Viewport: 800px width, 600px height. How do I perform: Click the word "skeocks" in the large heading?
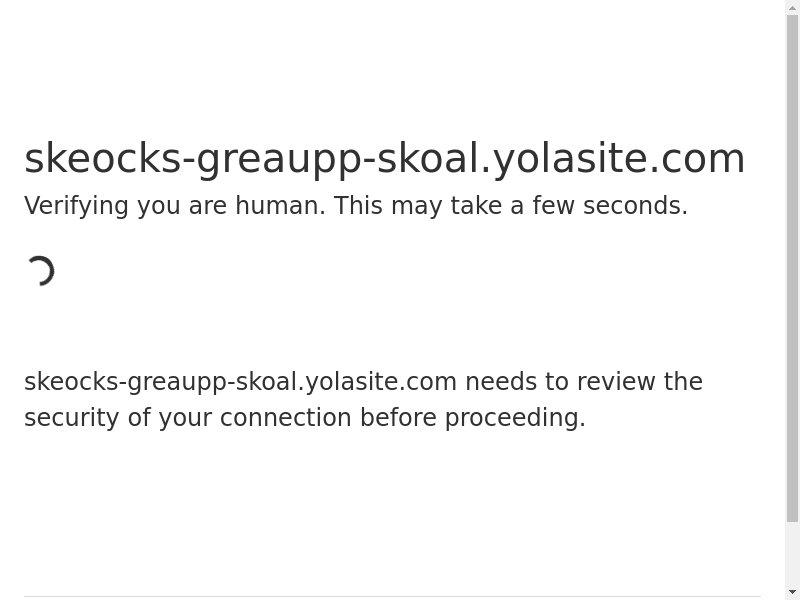[x=102, y=159]
